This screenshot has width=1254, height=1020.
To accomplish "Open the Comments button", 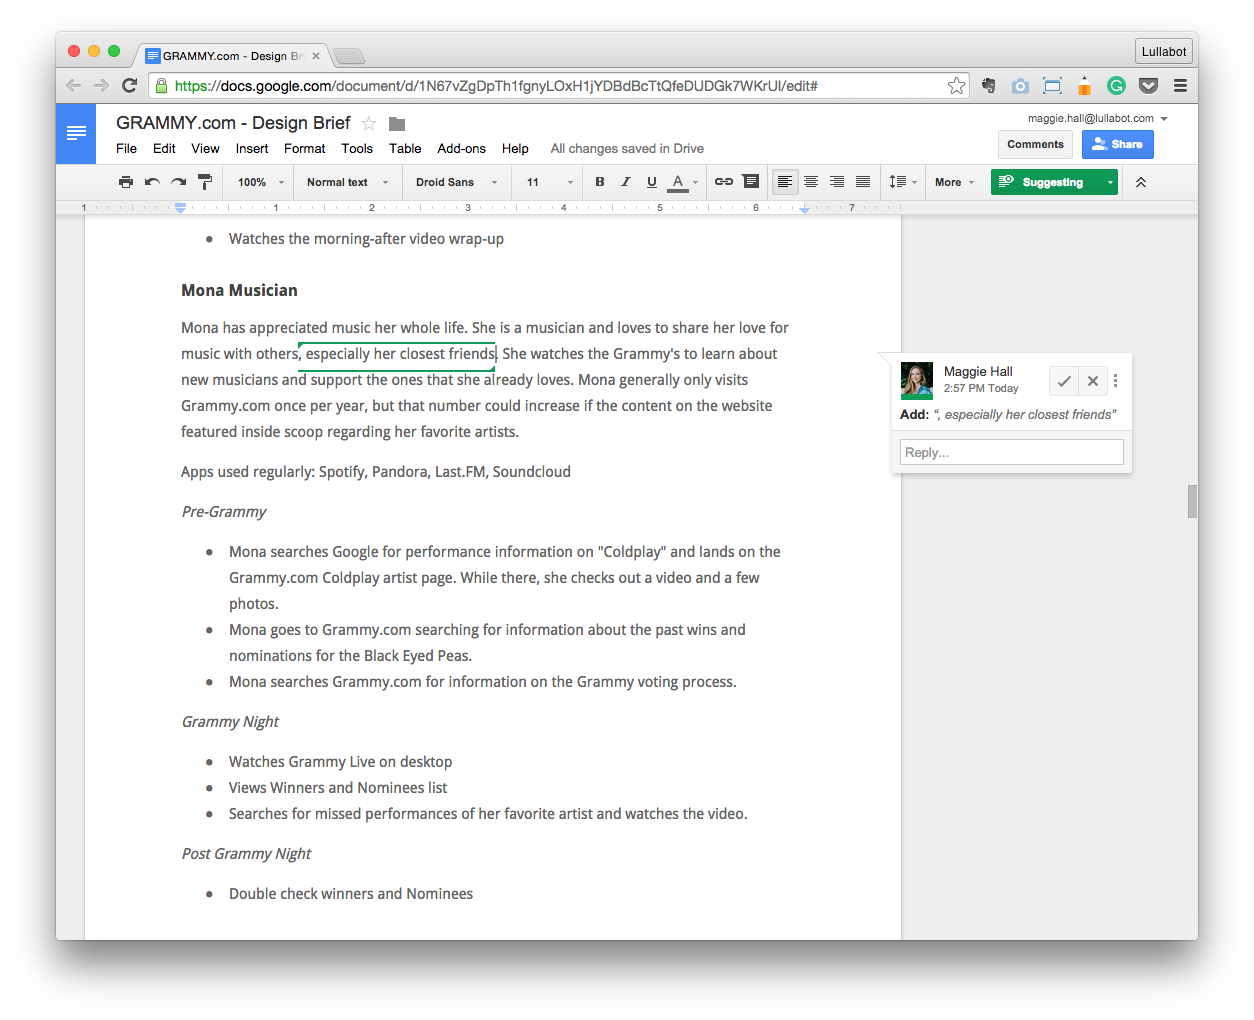I will click(1035, 144).
